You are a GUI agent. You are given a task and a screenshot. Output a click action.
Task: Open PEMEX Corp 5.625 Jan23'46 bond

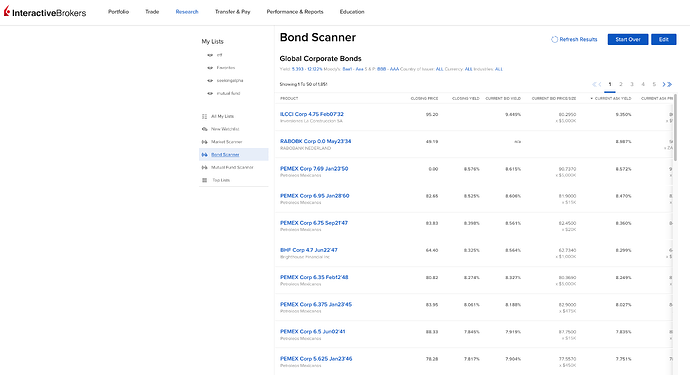[x=316, y=359]
